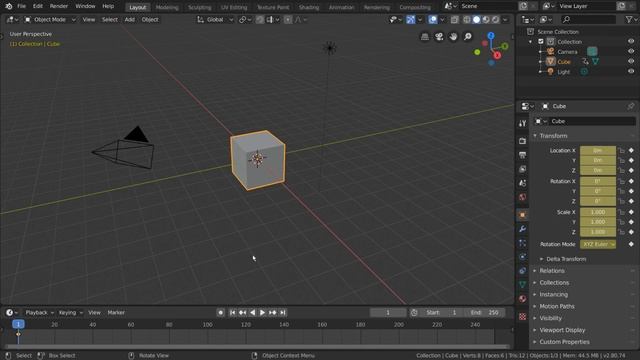Open the viewport Add menu

click(130, 20)
